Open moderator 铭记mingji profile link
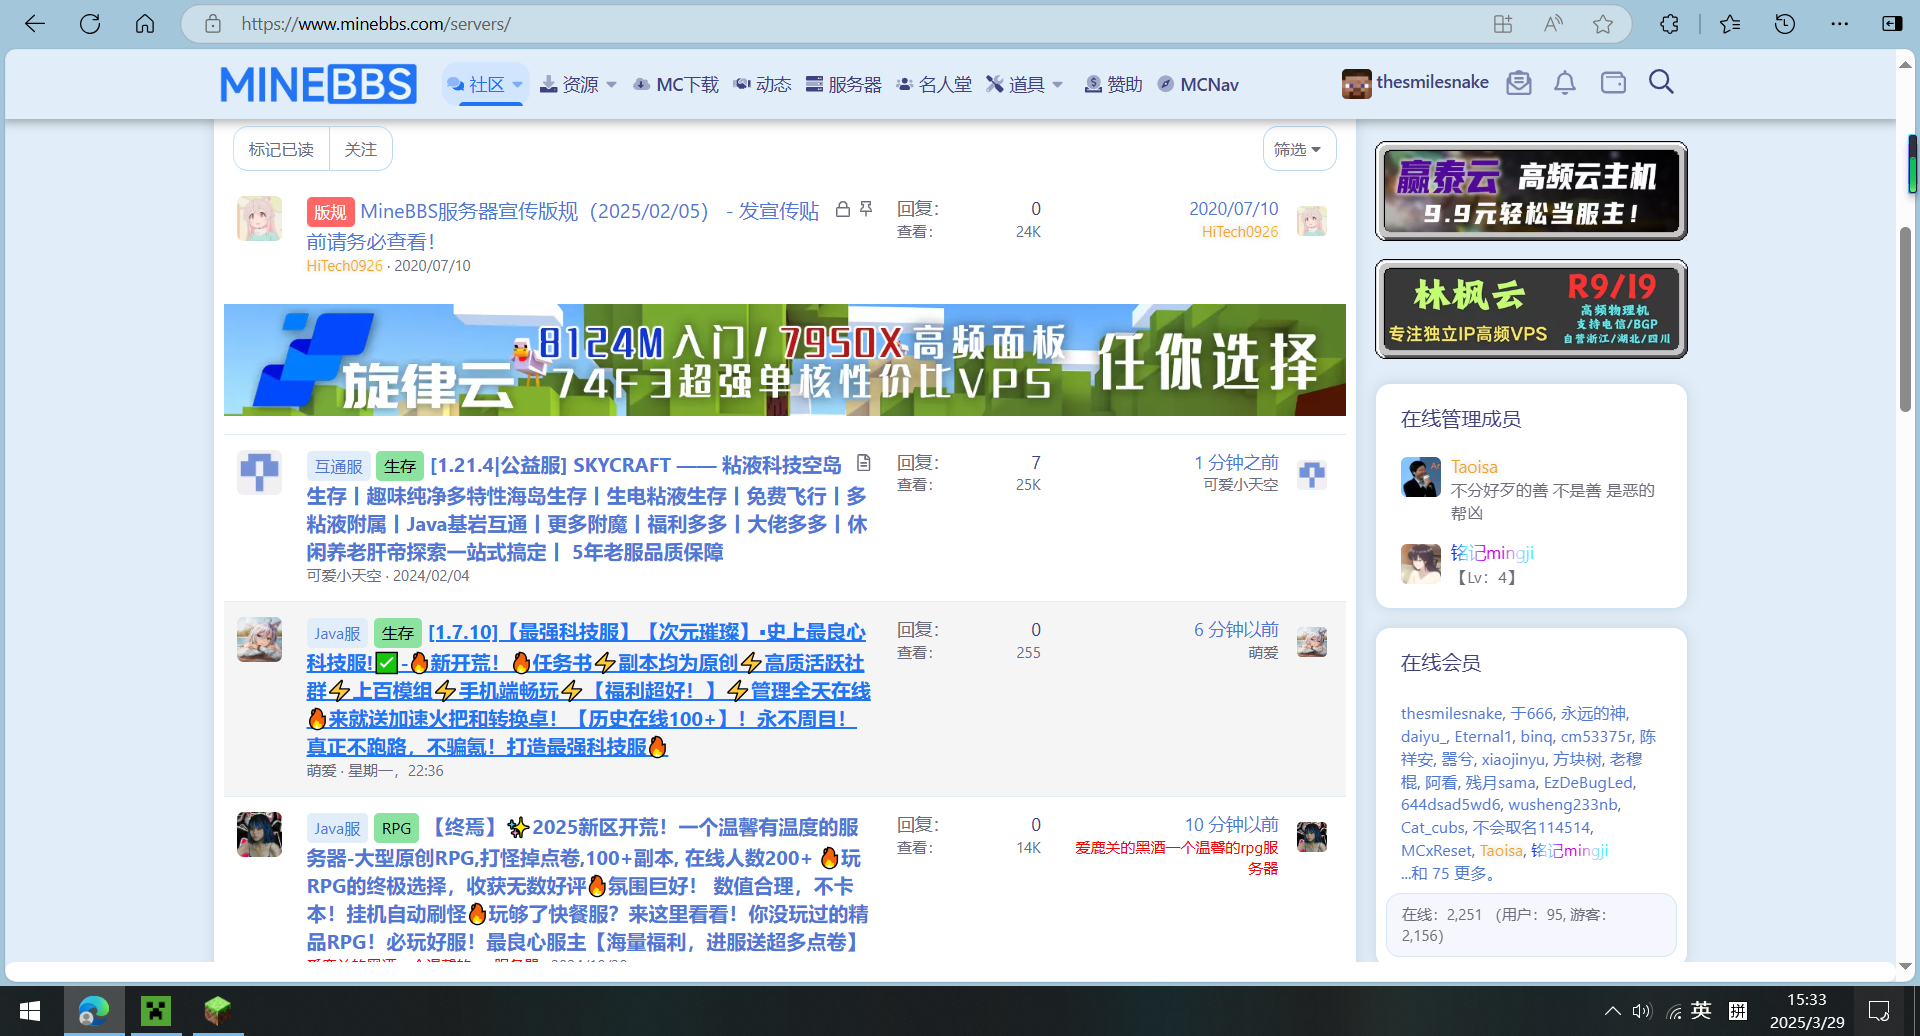The image size is (1920, 1036). [x=1492, y=553]
